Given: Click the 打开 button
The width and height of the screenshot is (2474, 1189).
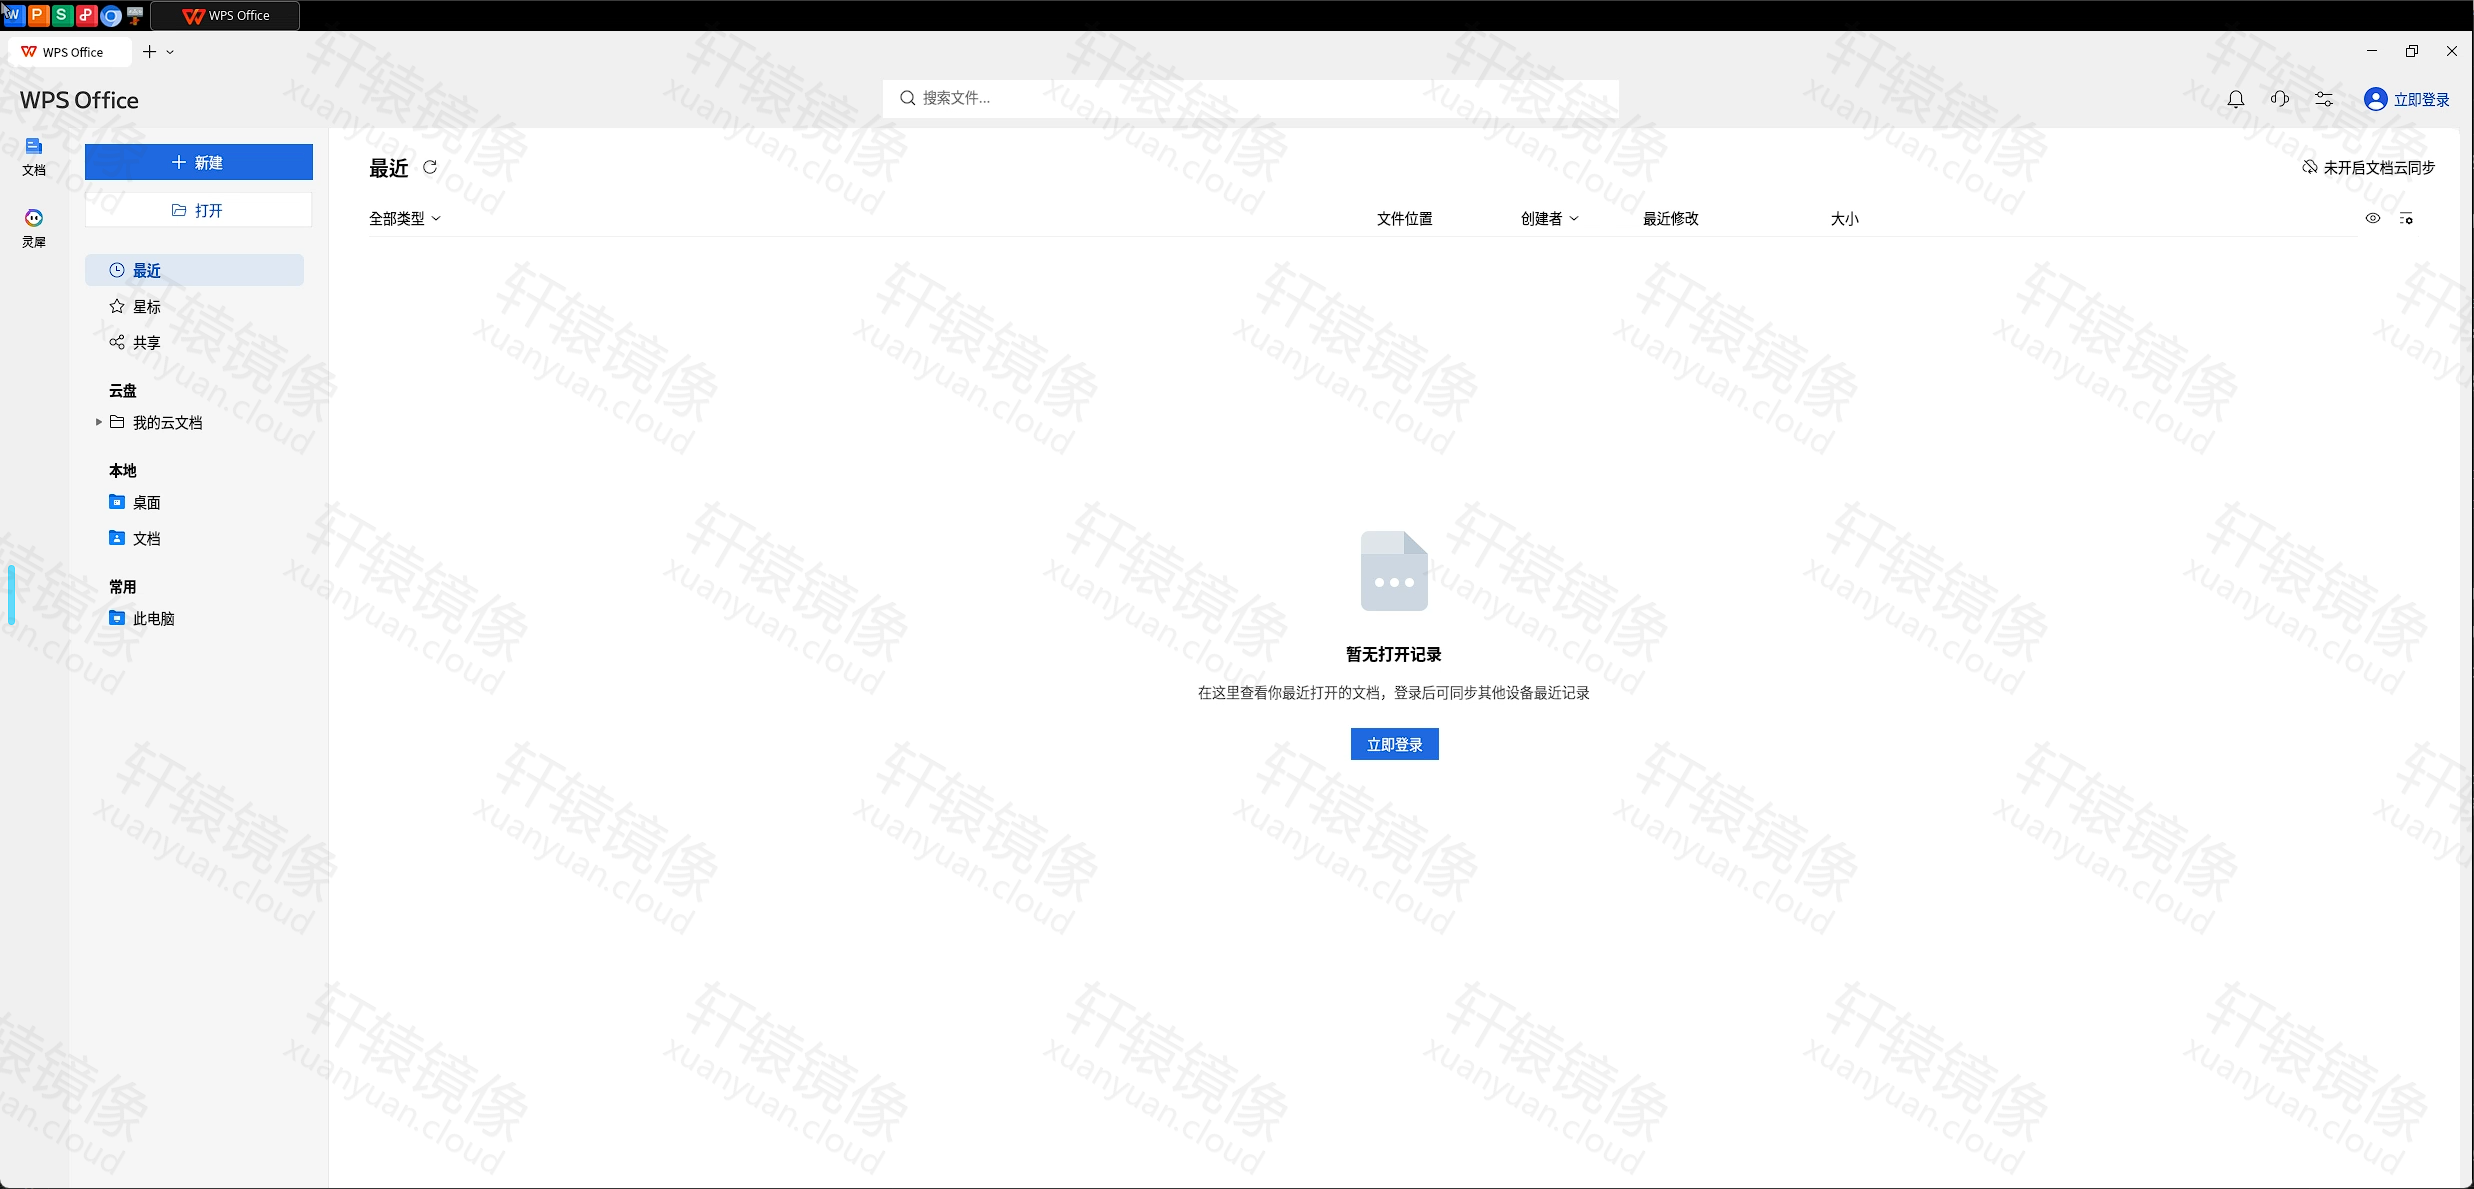Looking at the screenshot, I should click(199, 210).
